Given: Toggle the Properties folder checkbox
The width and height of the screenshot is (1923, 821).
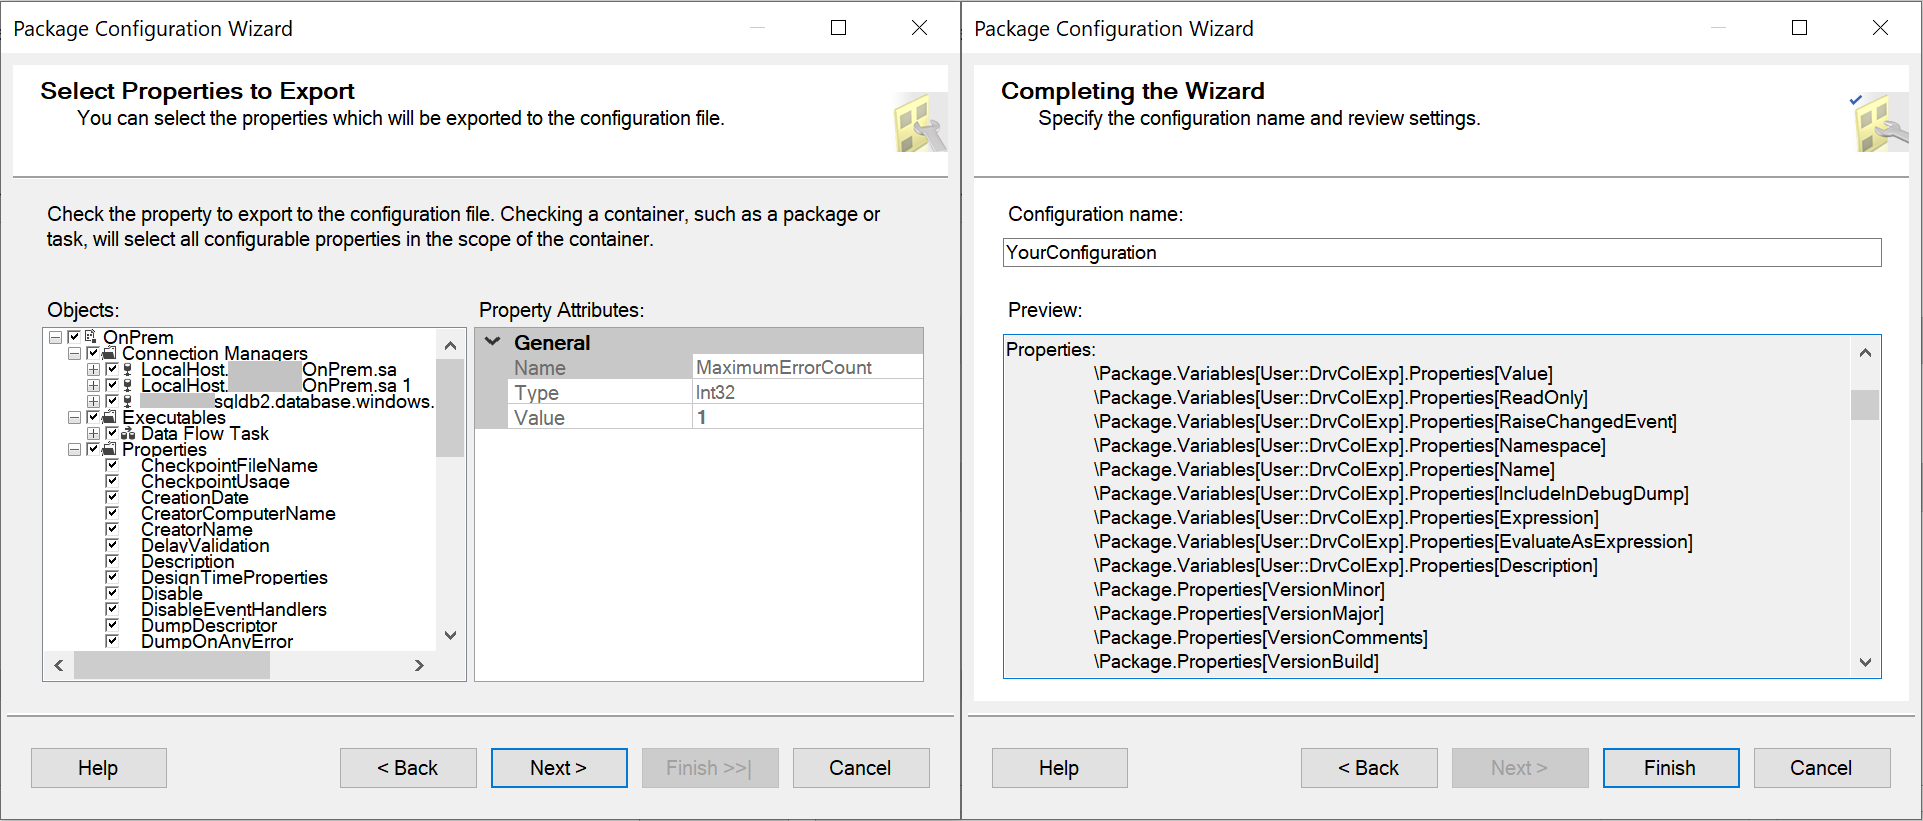Looking at the screenshot, I should coord(93,449).
